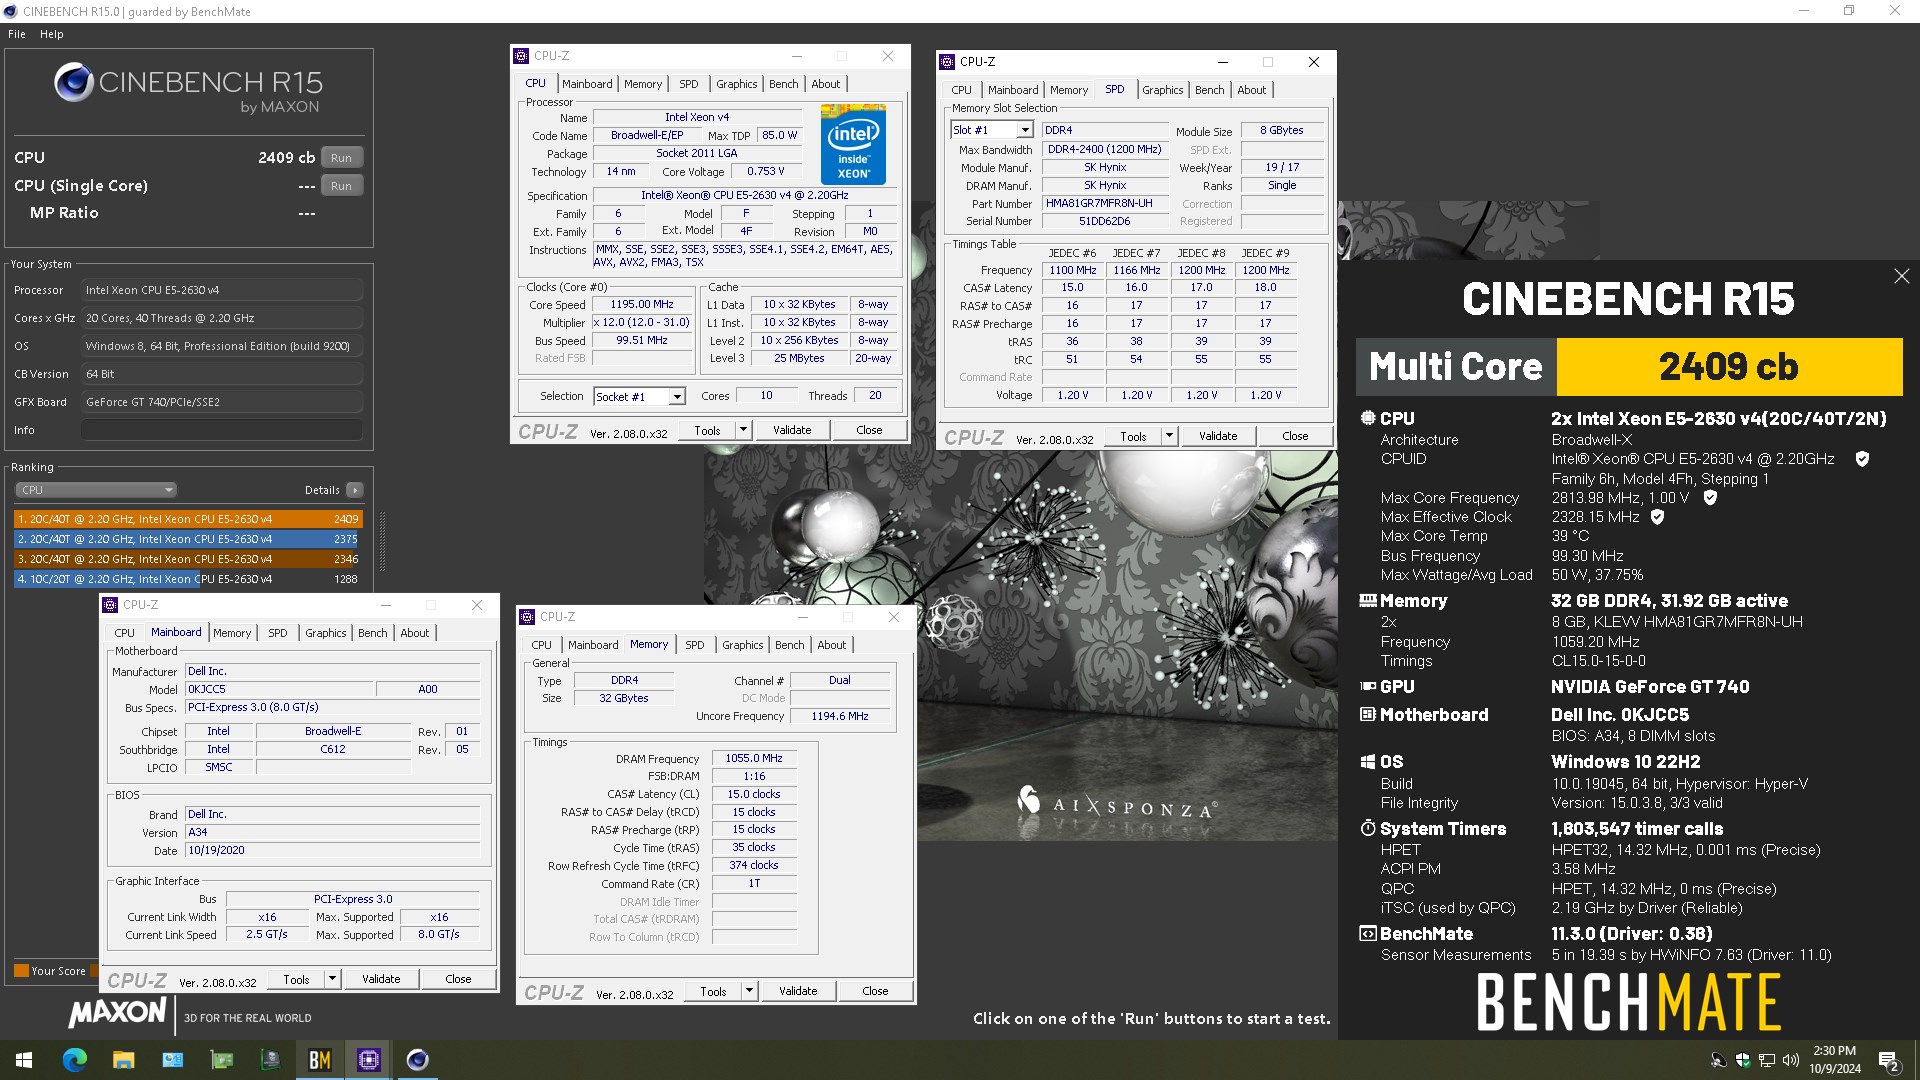Open the notification center icon
This screenshot has width=1920, height=1080.
[x=1889, y=1060]
